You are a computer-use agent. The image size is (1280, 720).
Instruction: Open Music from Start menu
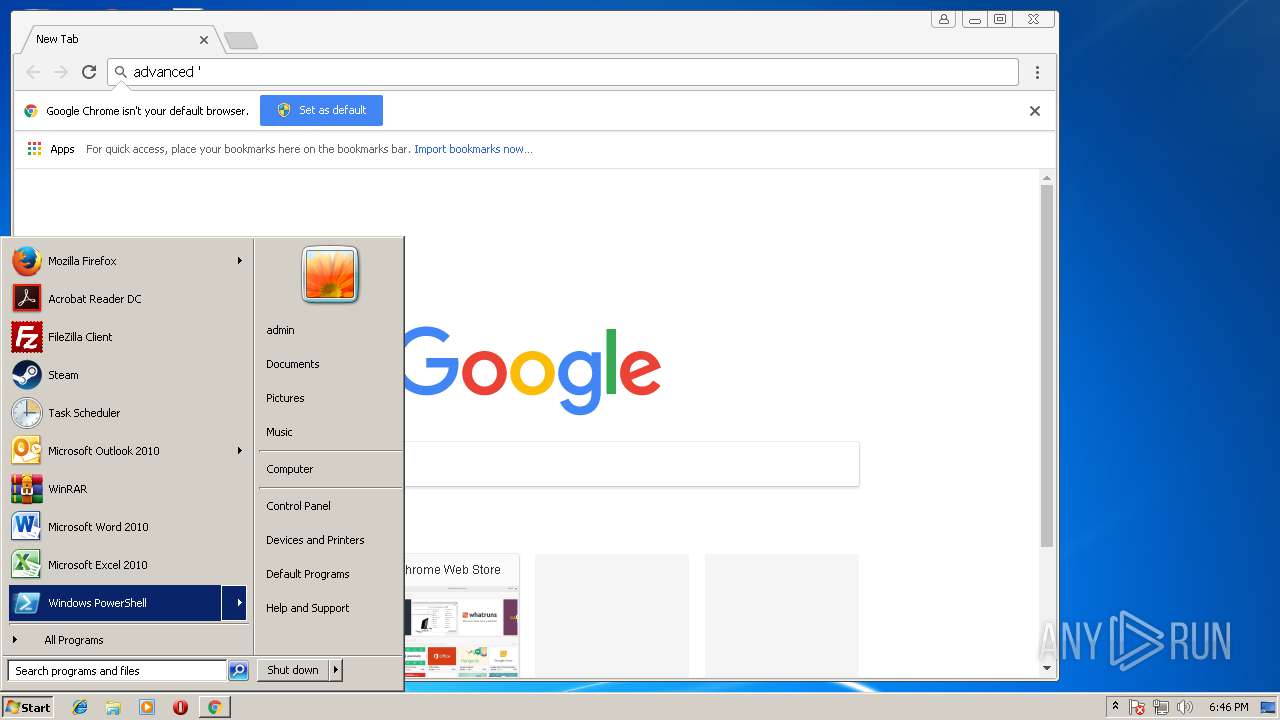pos(279,432)
